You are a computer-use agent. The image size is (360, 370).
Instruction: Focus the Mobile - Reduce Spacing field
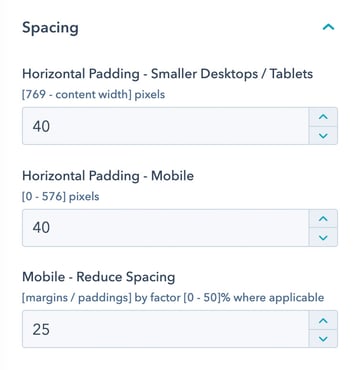point(166,329)
